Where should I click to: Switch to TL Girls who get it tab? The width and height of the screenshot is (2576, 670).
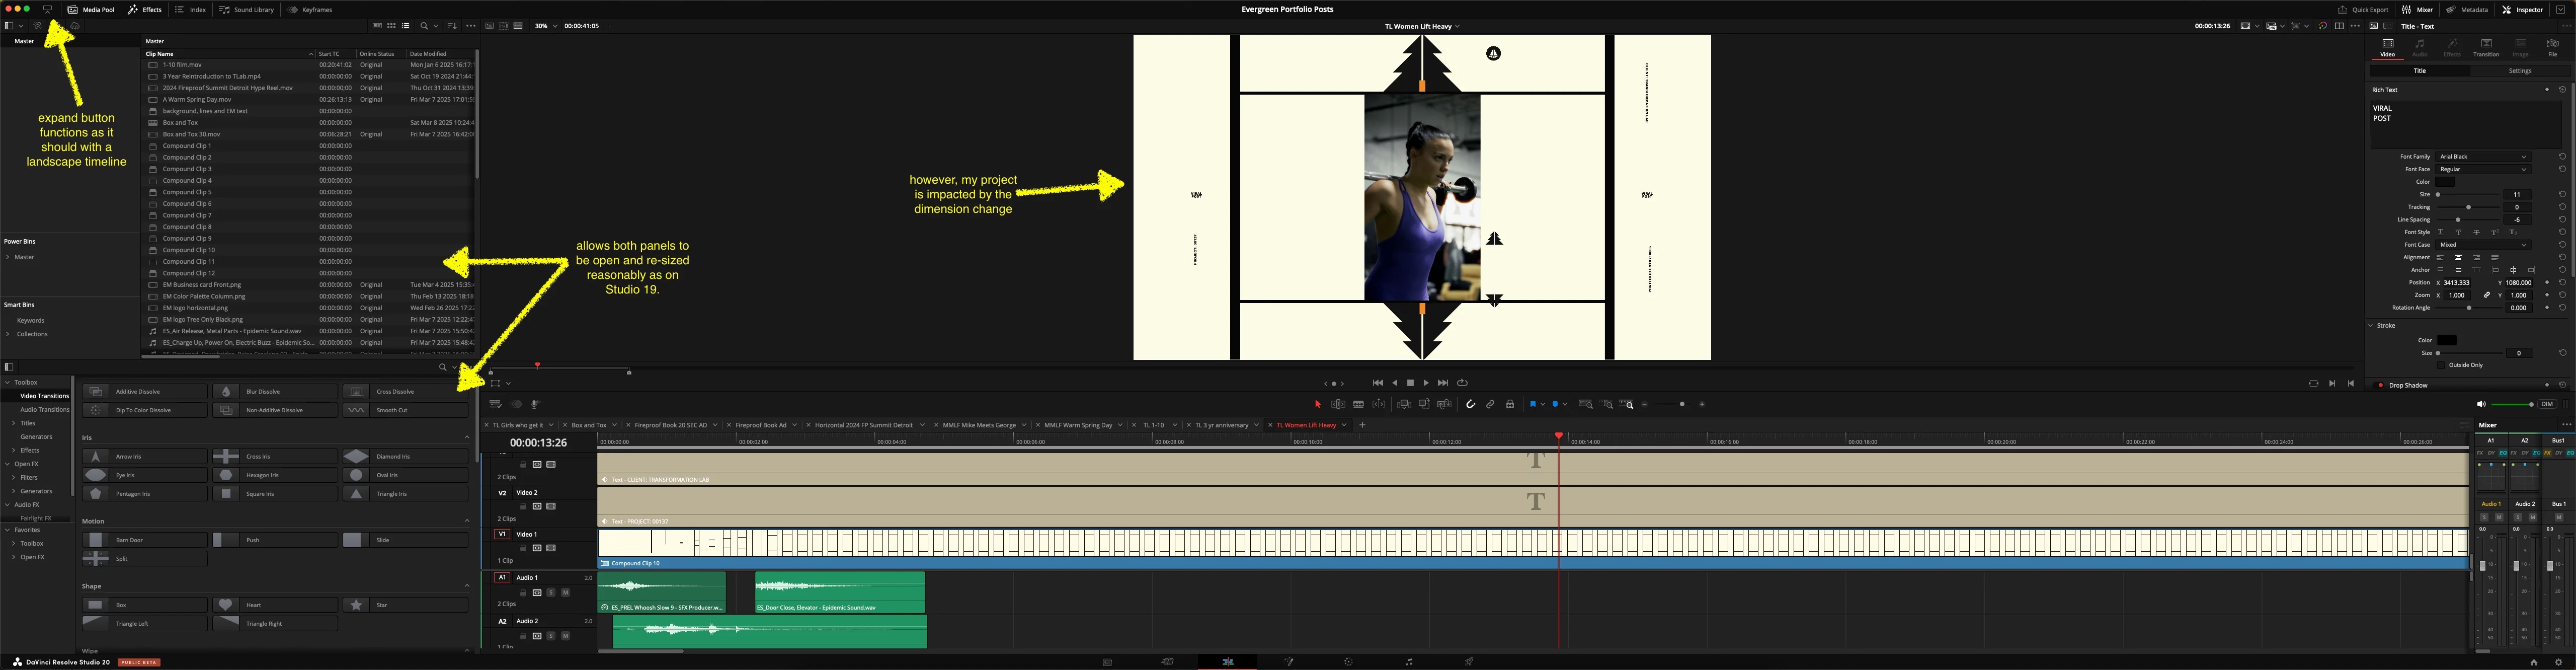[518, 425]
